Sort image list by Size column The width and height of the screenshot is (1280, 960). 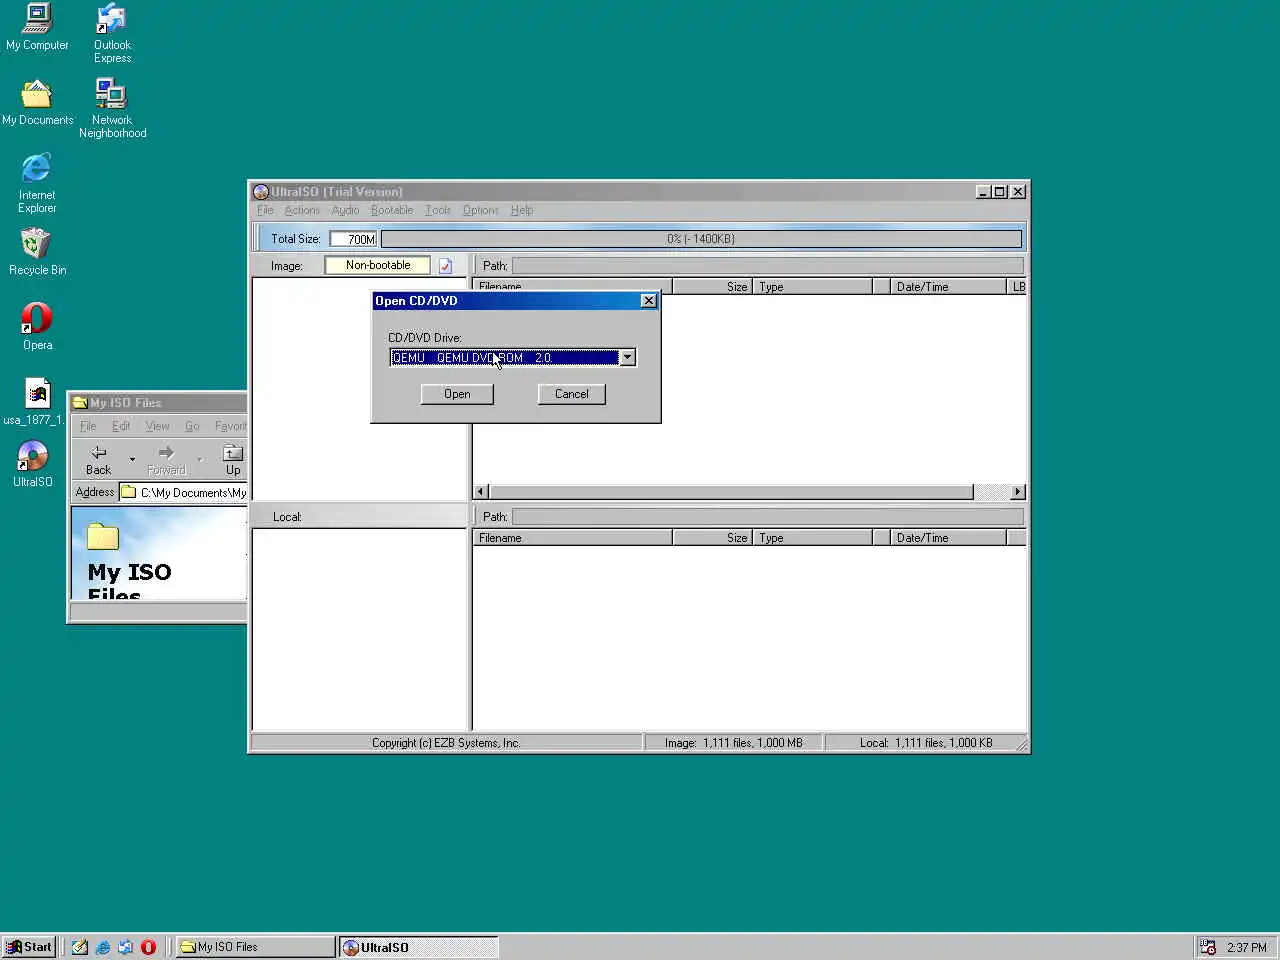click(712, 288)
